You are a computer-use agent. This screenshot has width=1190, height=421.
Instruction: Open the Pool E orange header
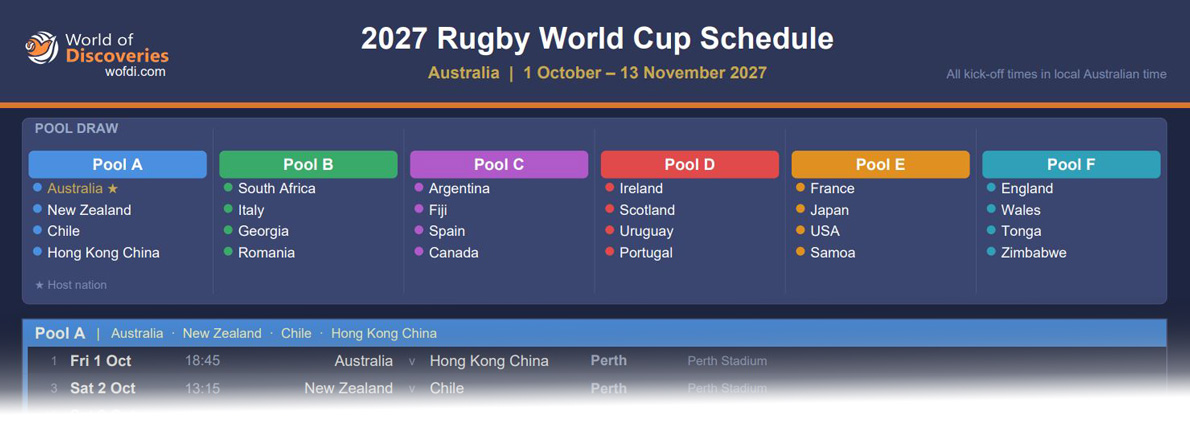pos(880,165)
